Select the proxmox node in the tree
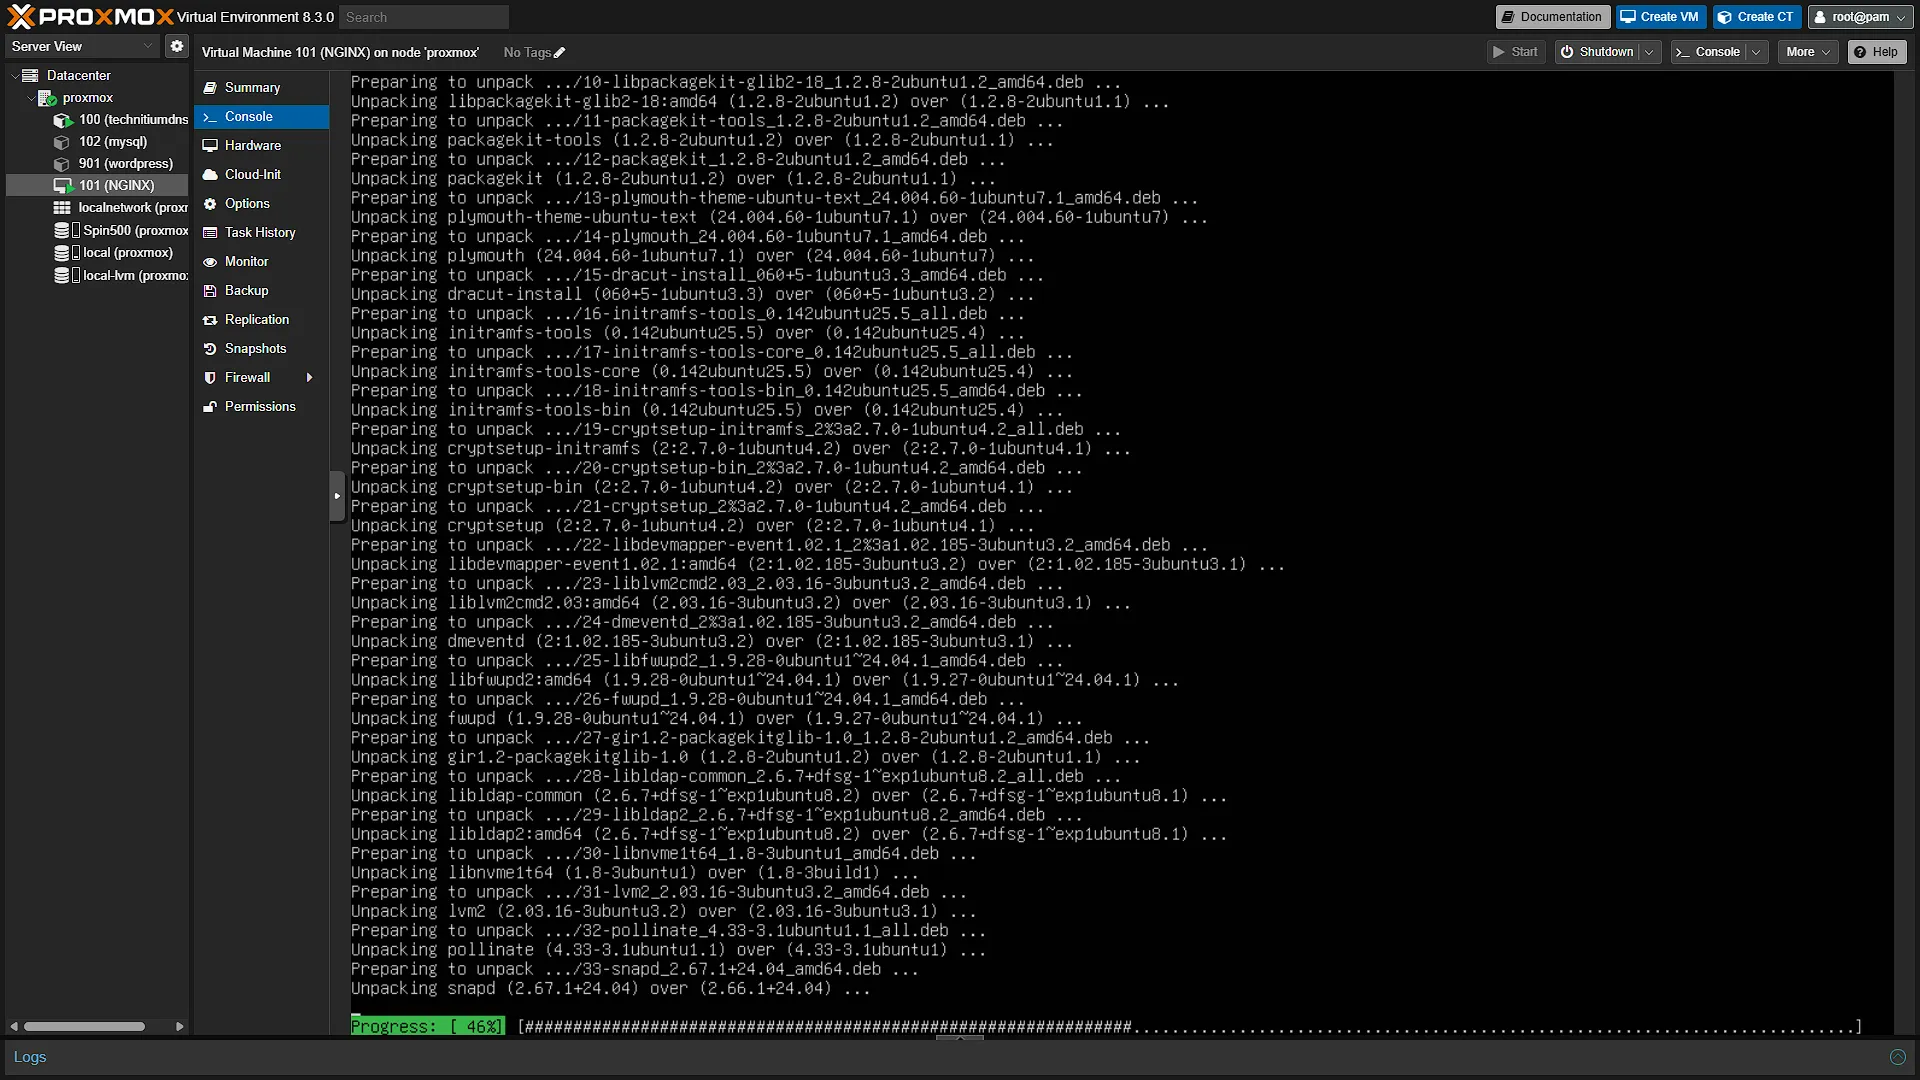This screenshot has width=1920, height=1080. click(87, 98)
